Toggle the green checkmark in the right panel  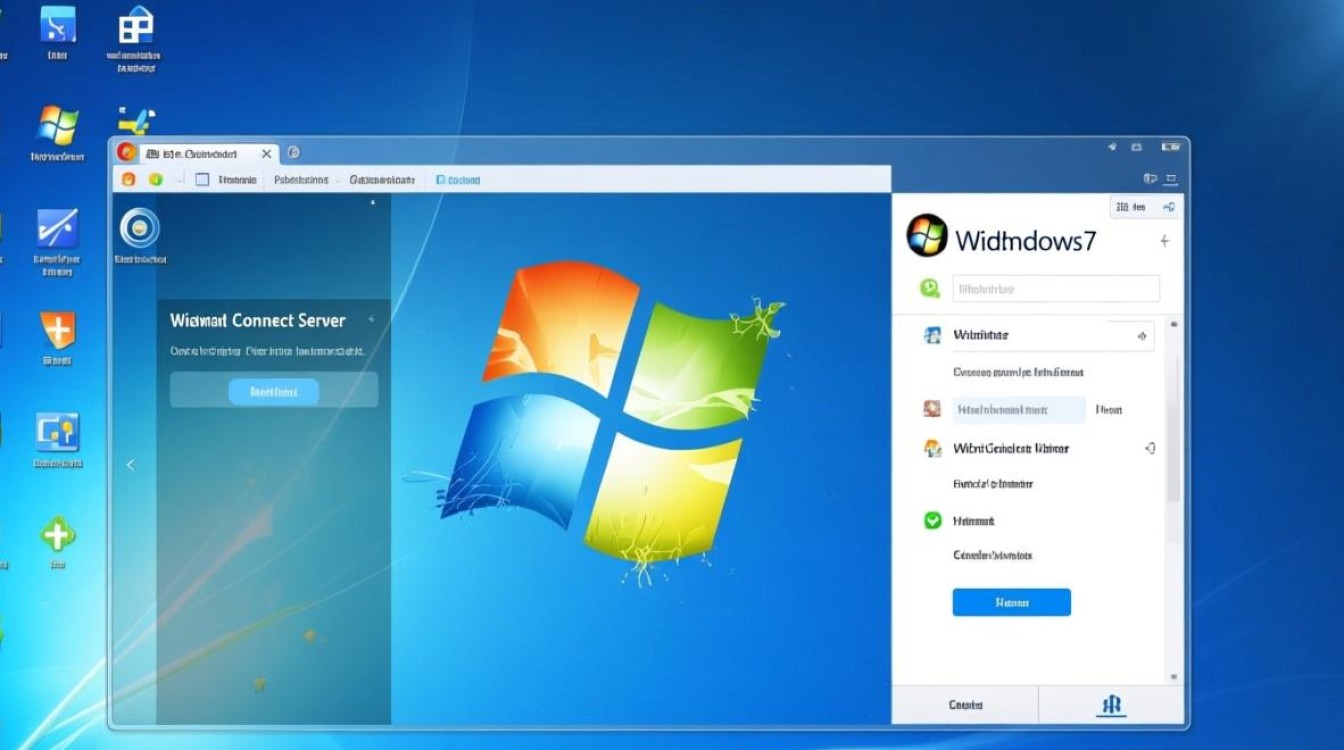tap(932, 520)
